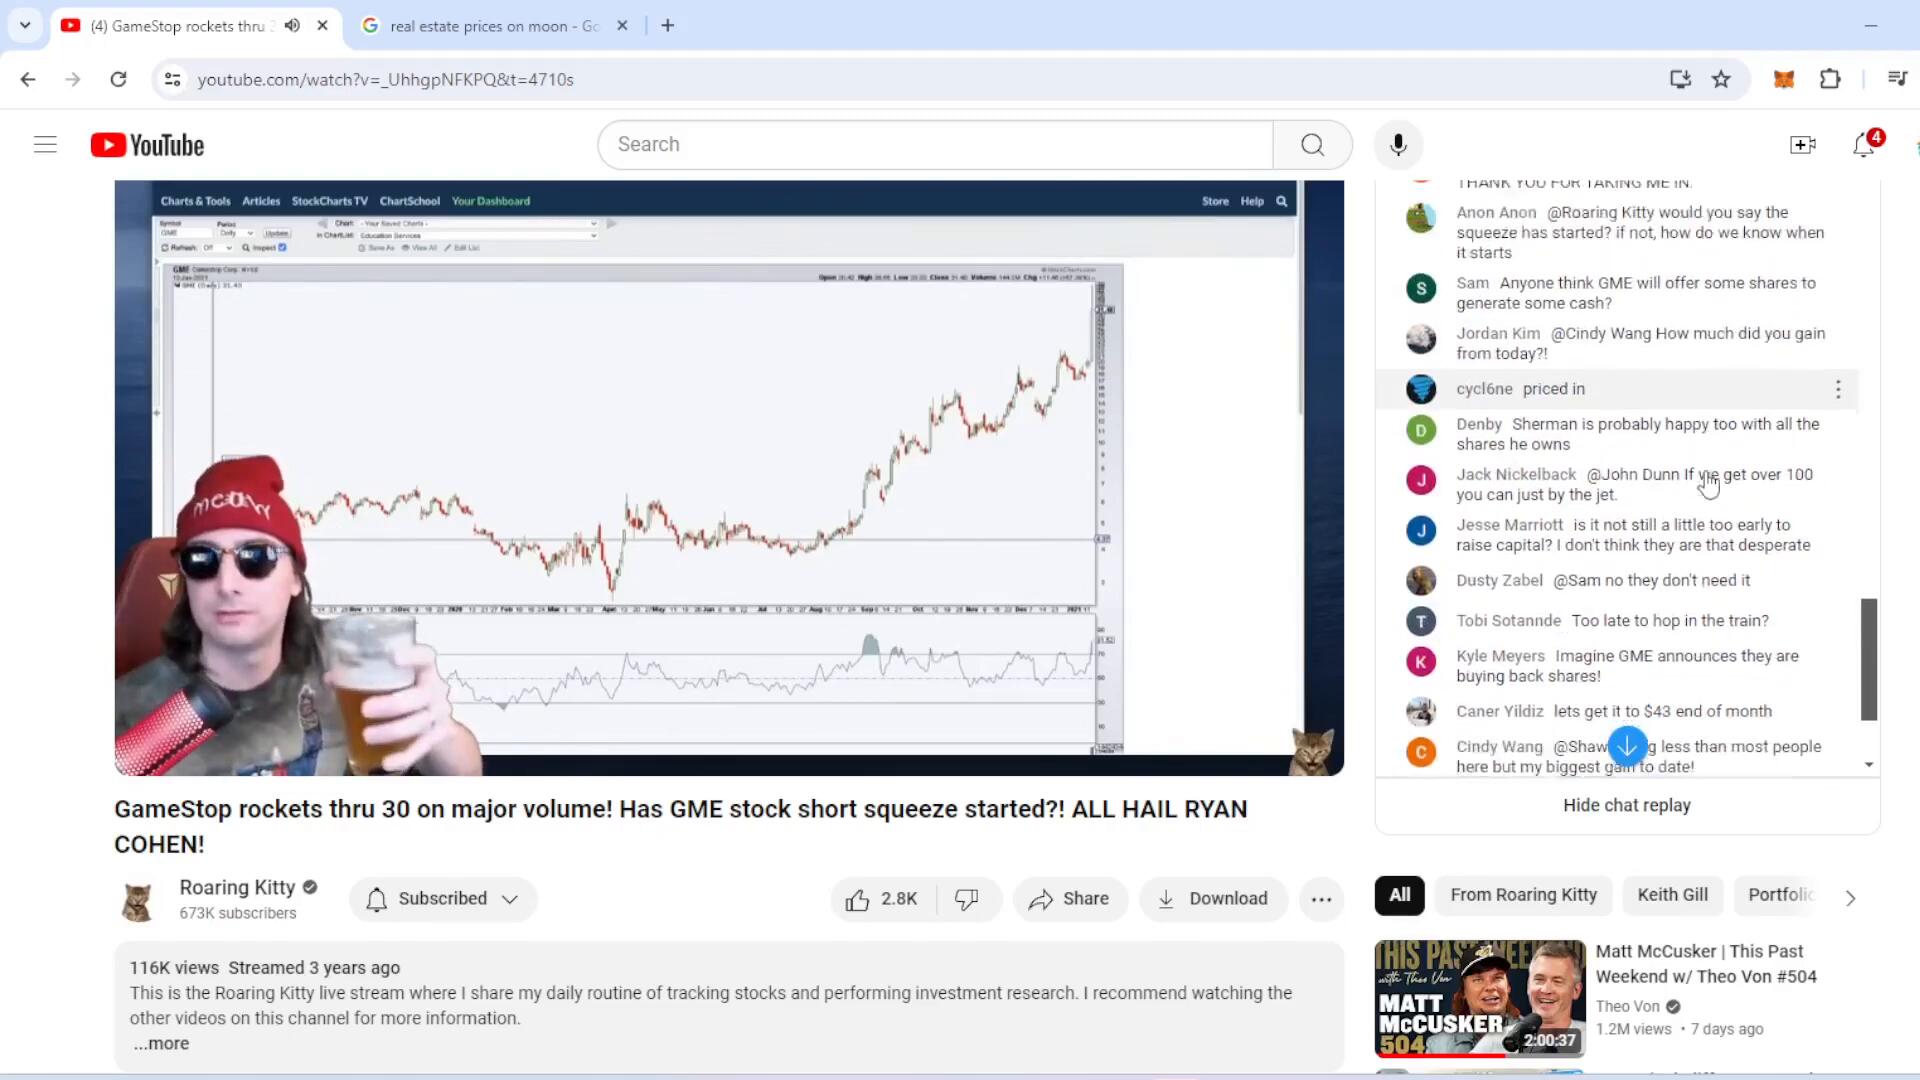The image size is (1920, 1080).
Task: Expand video description with ...more
Action: 161,1043
